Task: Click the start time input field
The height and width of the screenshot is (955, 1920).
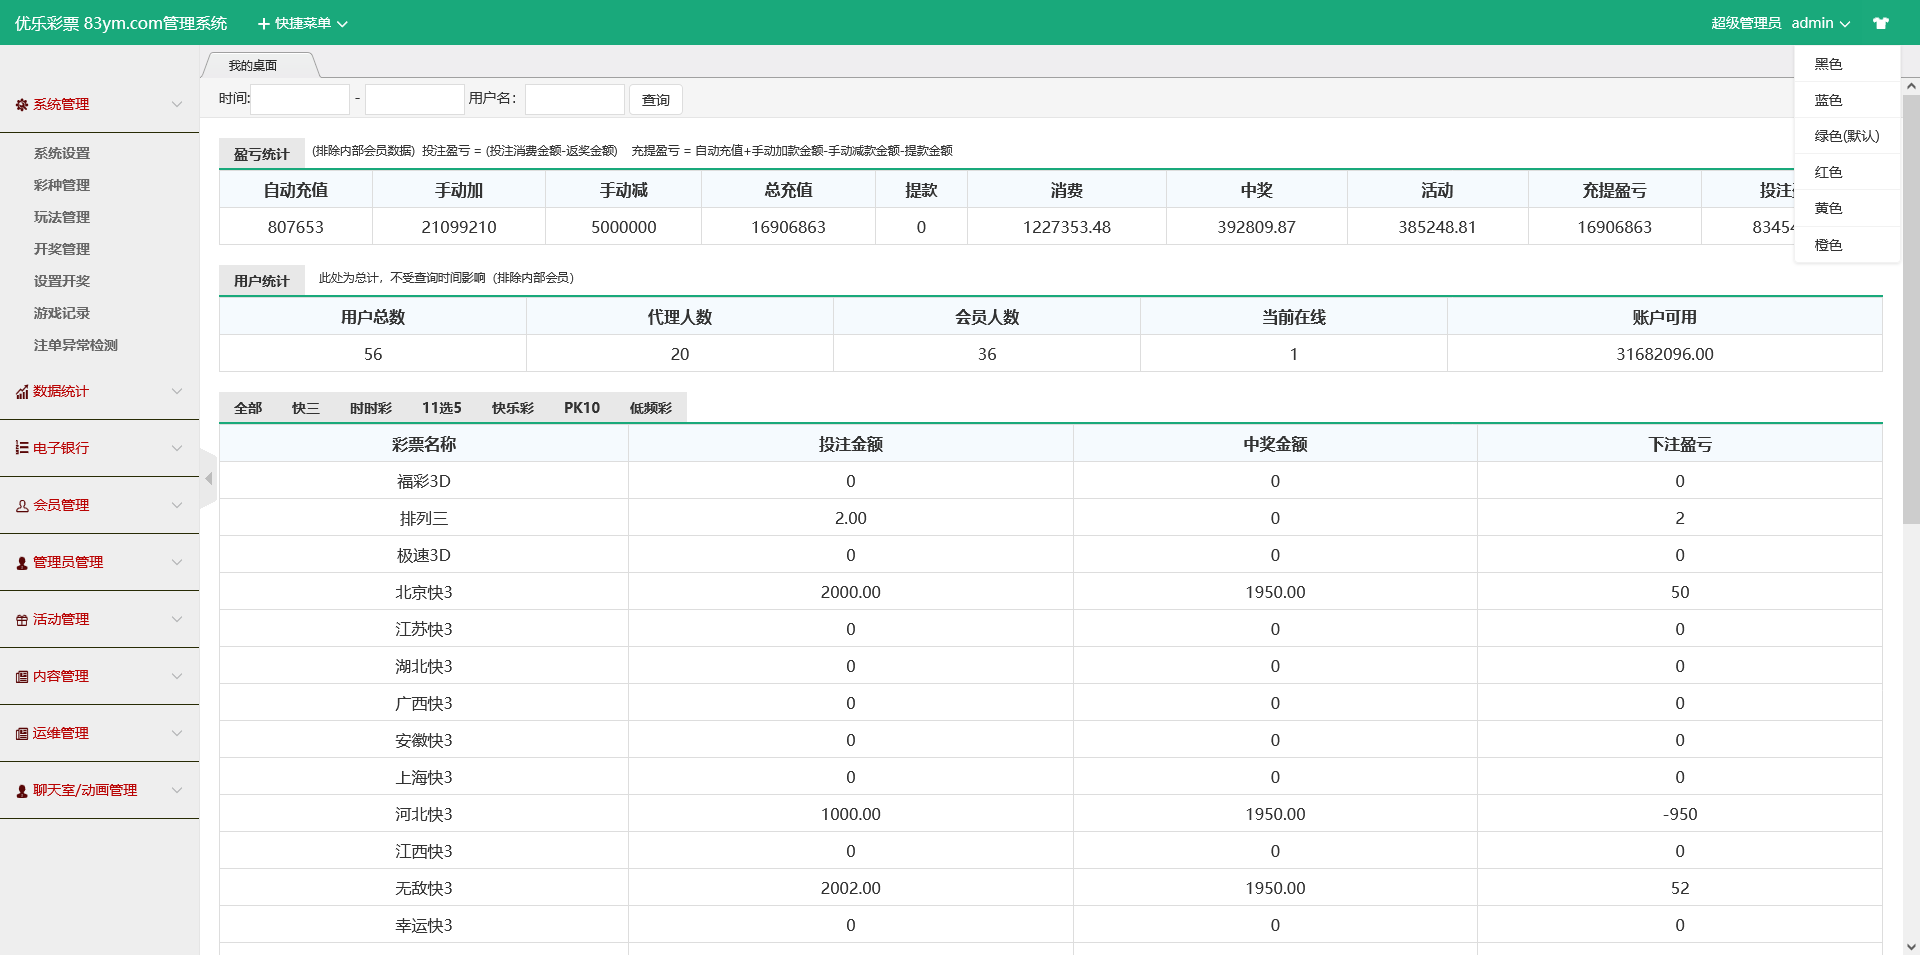Action: point(300,100)
